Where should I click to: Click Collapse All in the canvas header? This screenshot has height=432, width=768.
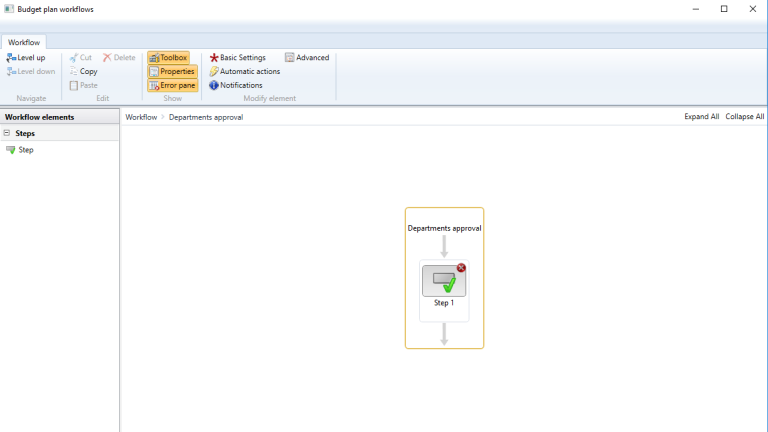(745, 117)
